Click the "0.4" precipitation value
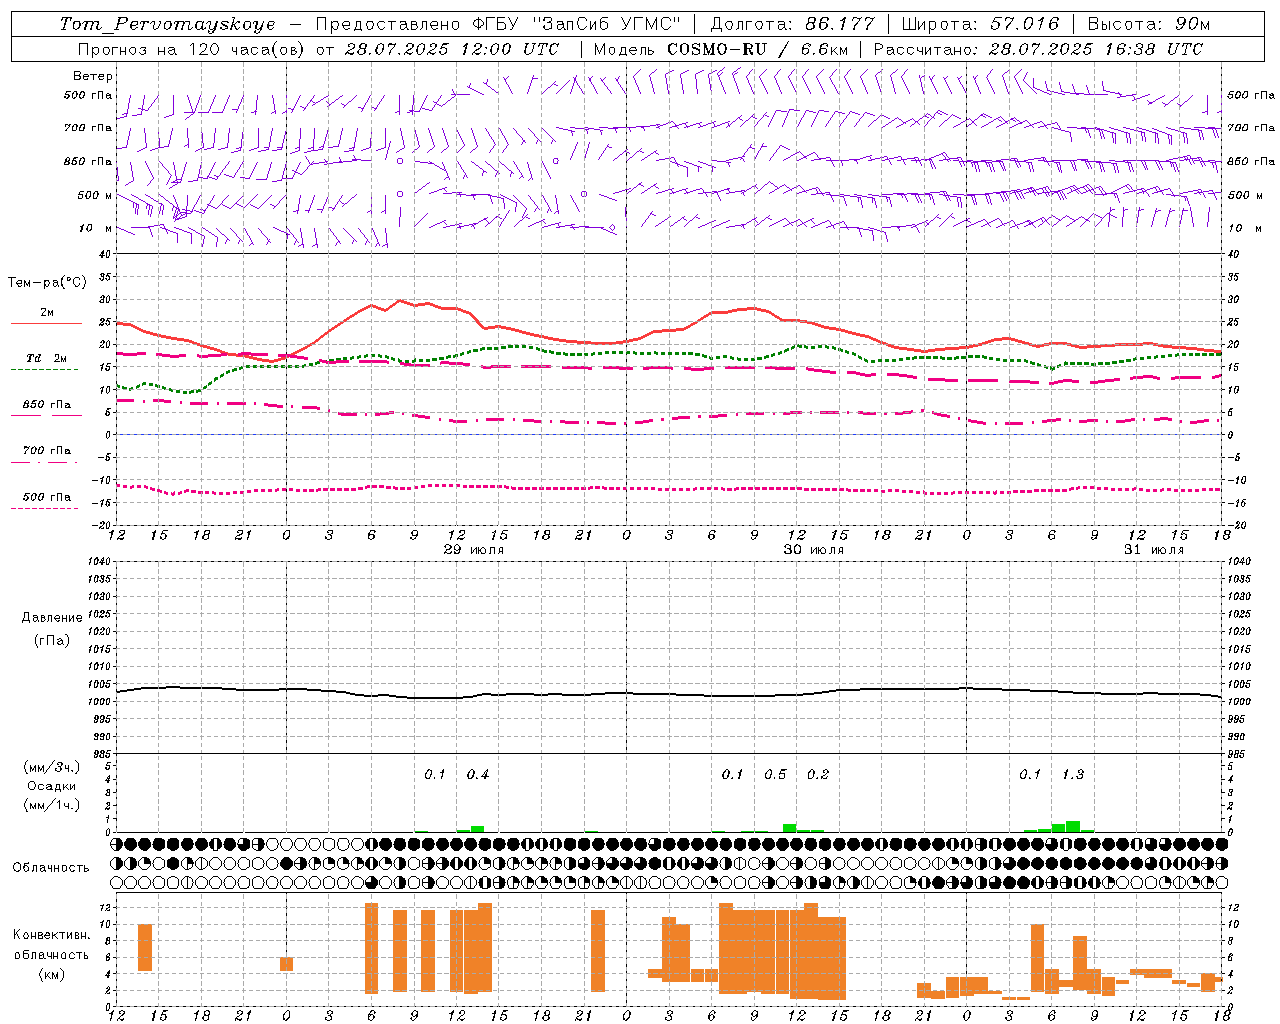The width and height of the screenshot is (1280, 1024). pyautogui.click(x=478, y=774)
